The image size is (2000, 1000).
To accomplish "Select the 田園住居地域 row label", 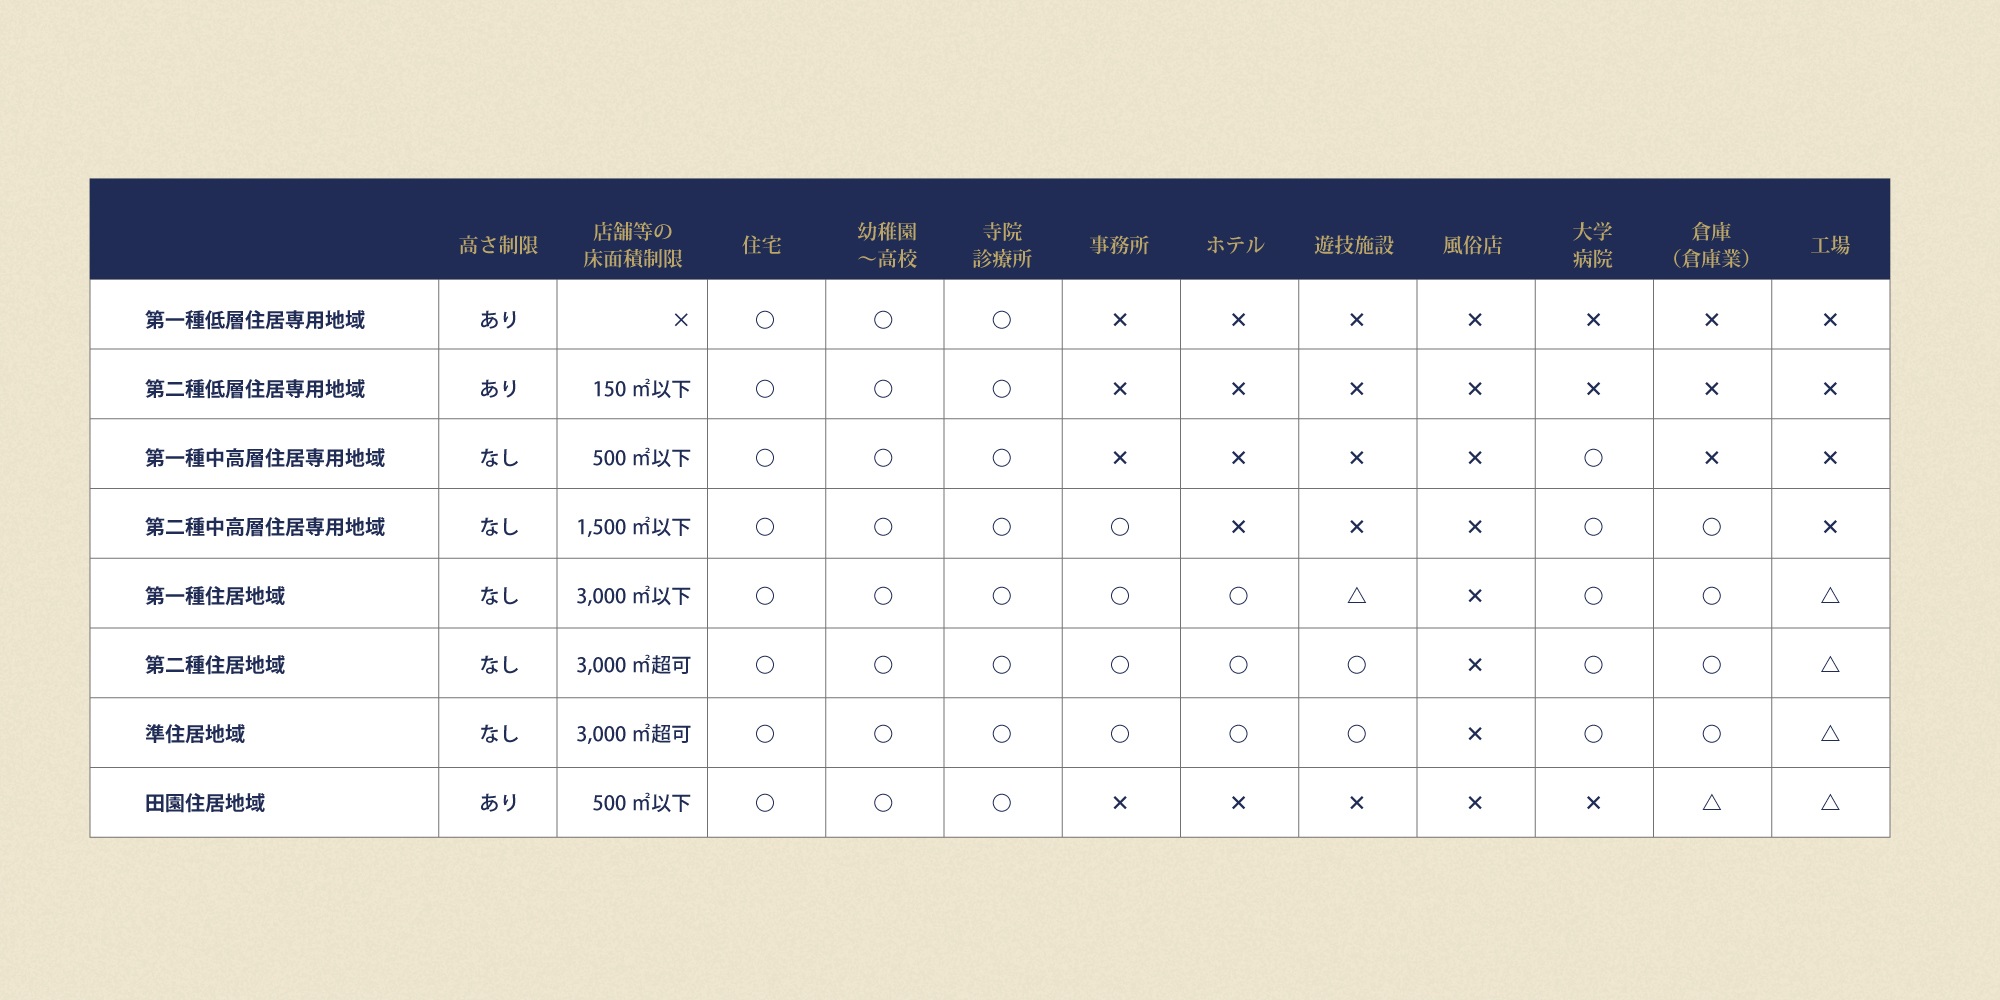I will pos(205,803).
